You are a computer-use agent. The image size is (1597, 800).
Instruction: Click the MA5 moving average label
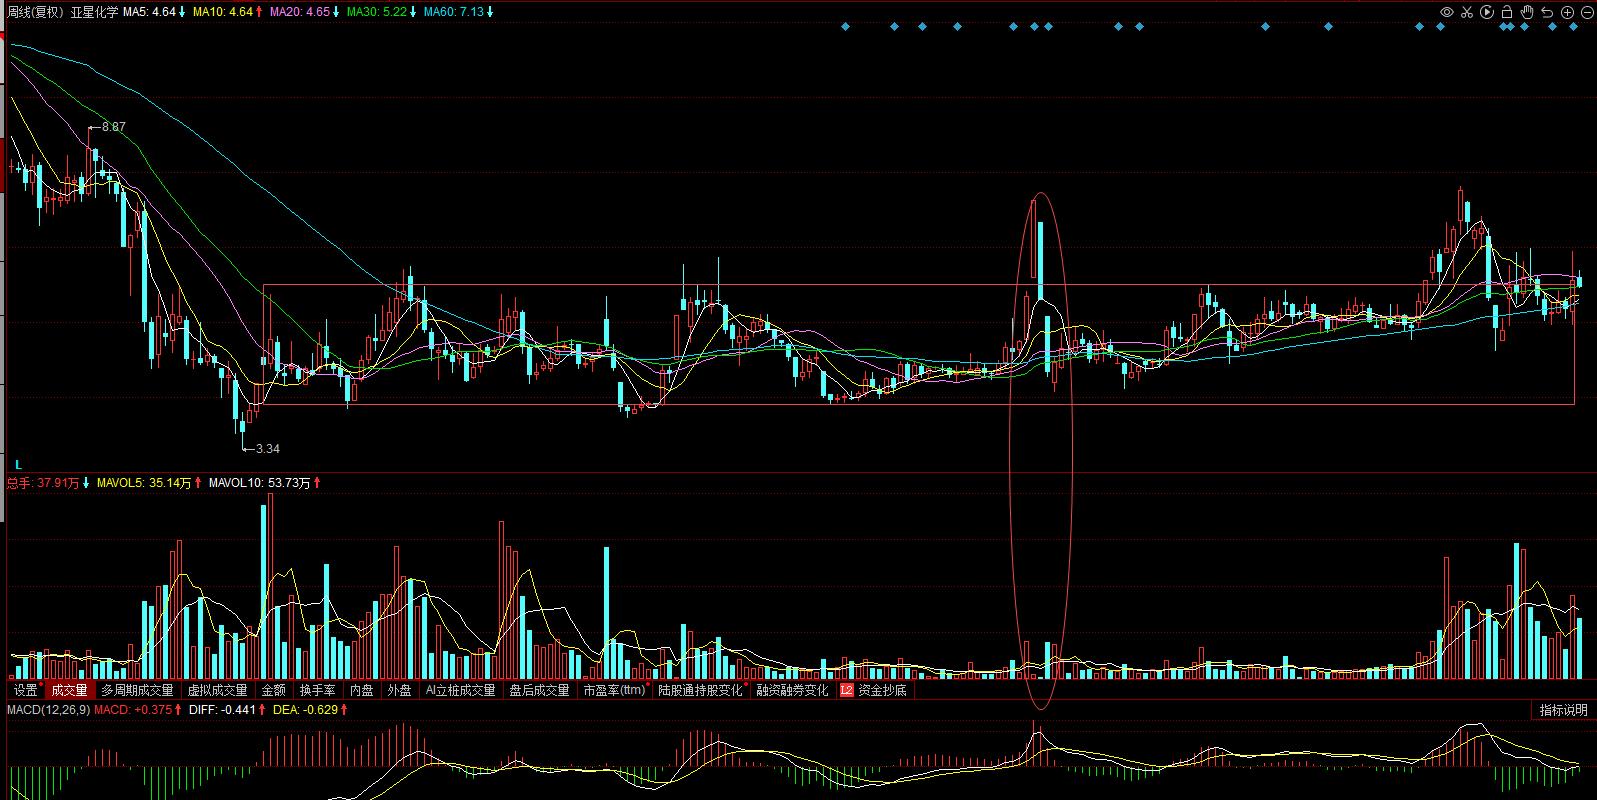click(149, 12)
